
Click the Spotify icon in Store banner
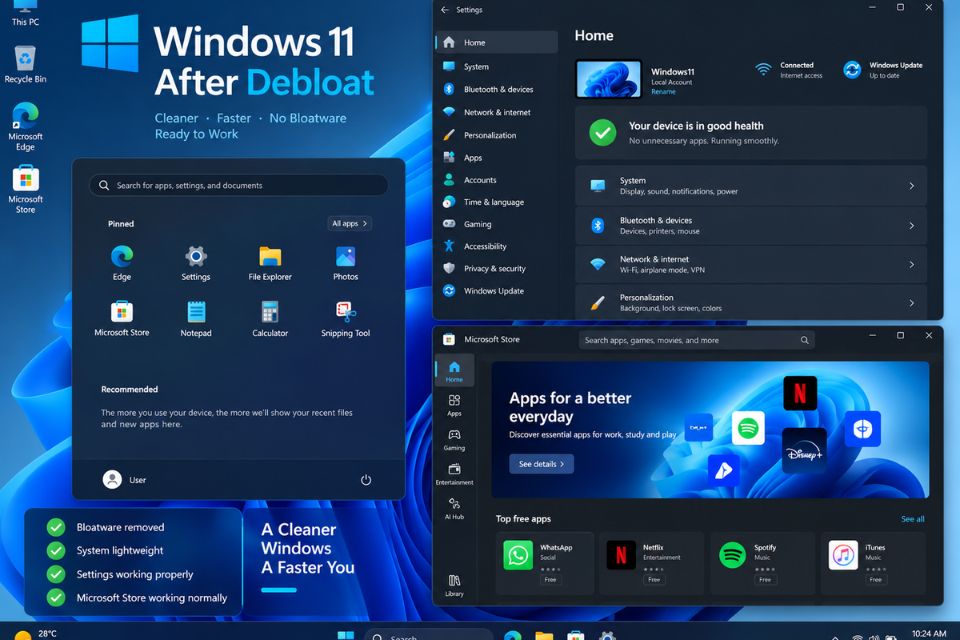click(748, 427)
